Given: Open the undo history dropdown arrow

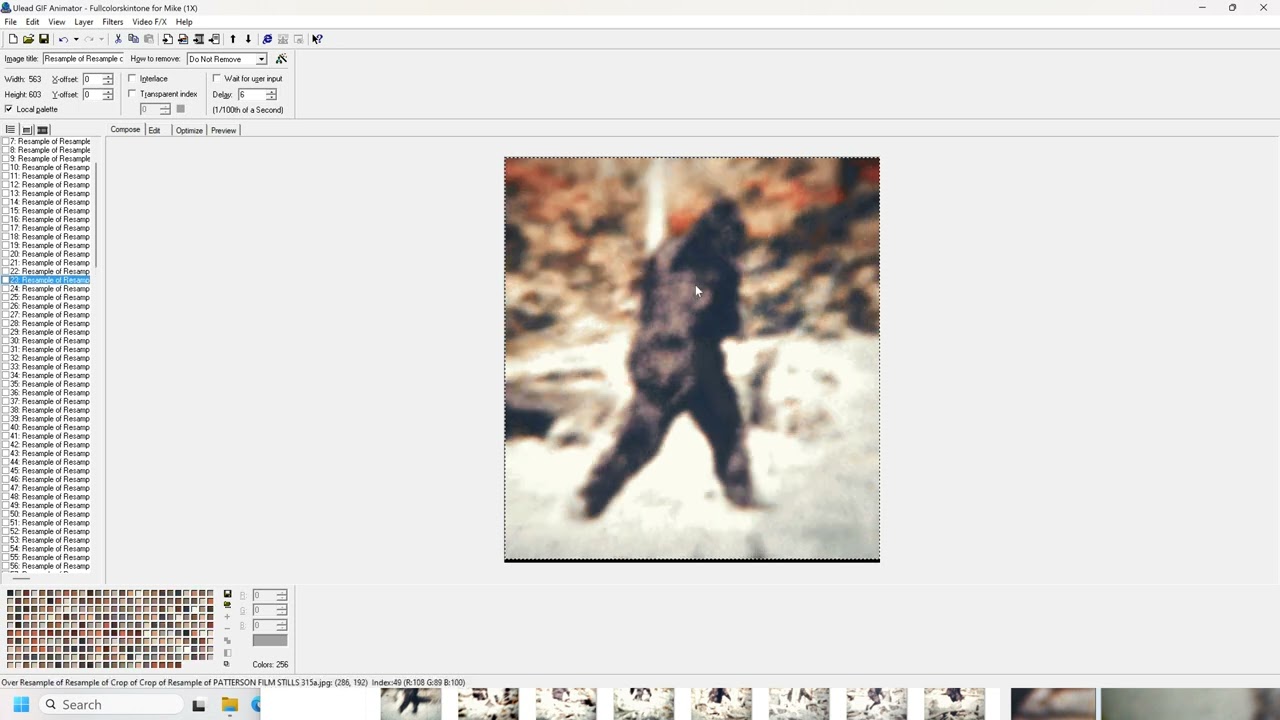Looking at the screenshot, I should (x=76, y=39).
